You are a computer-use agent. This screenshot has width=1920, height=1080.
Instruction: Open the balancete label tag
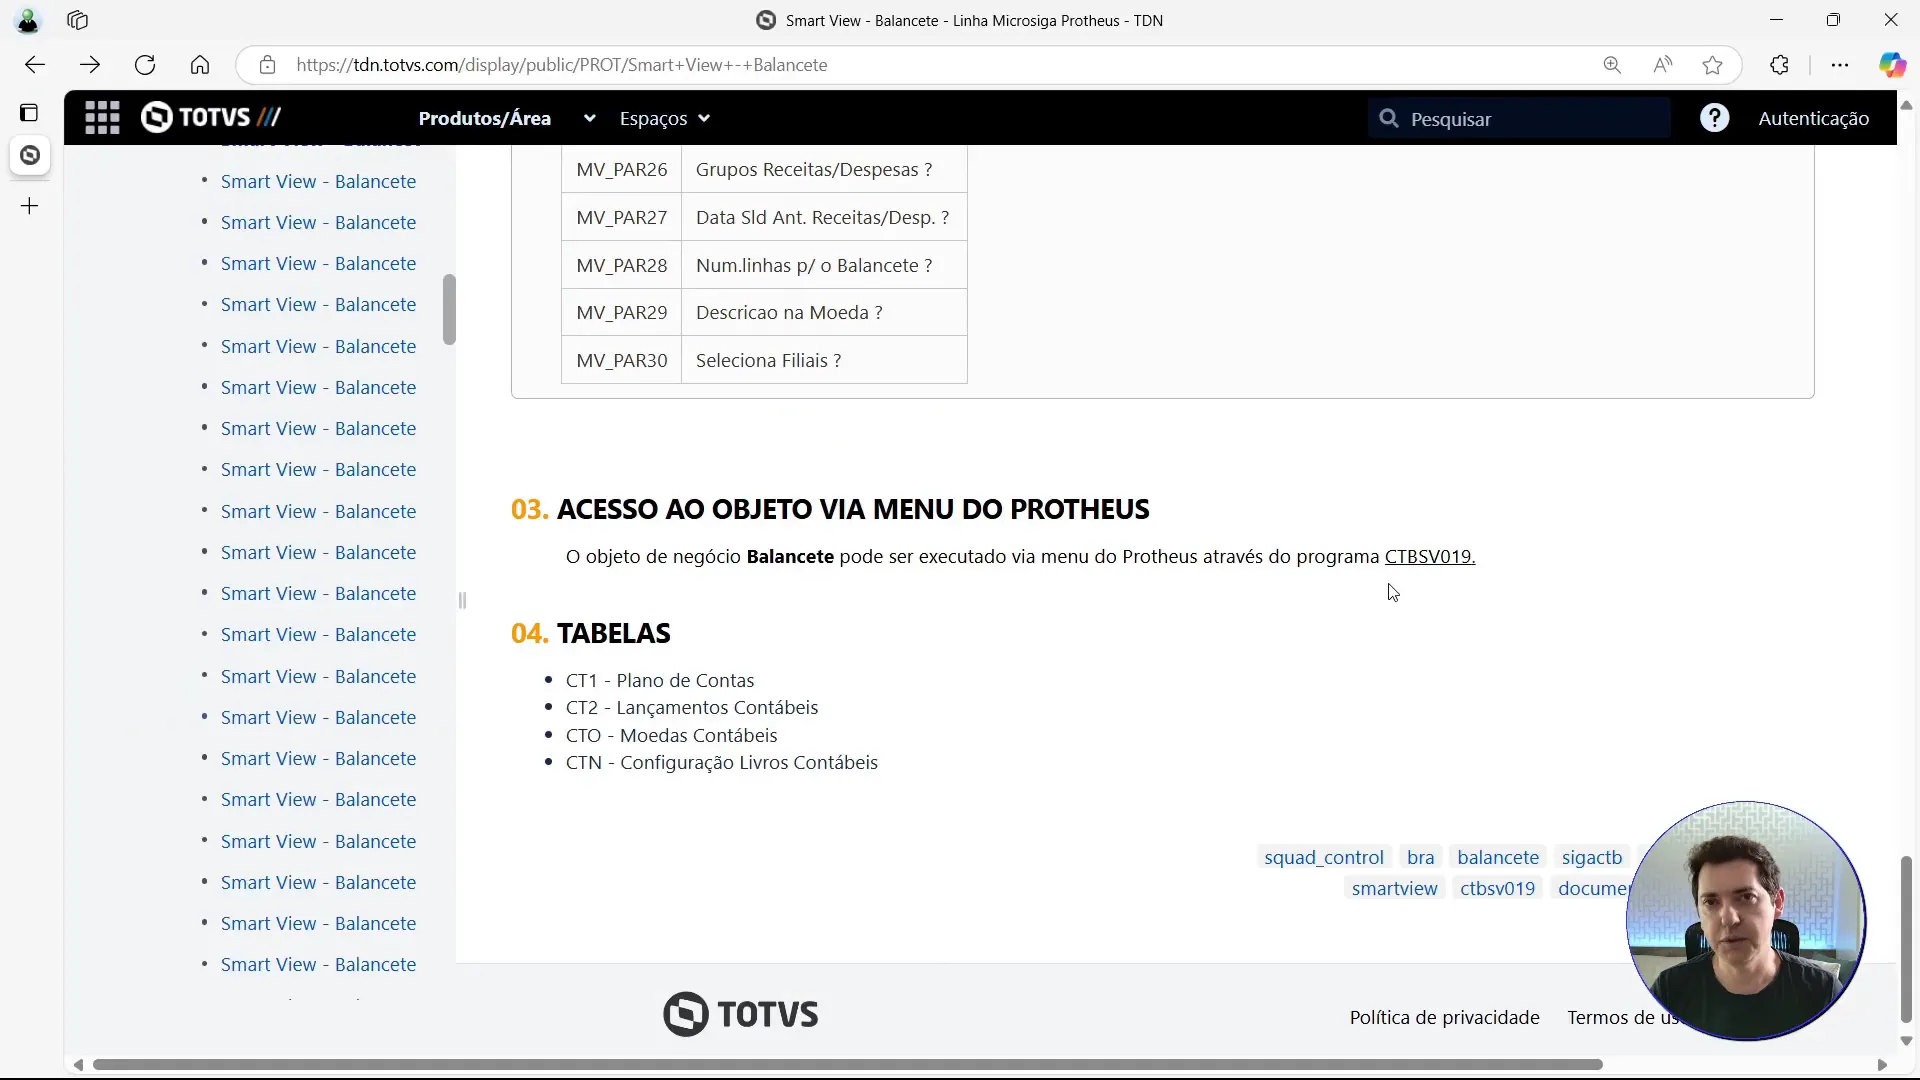click(x=1498, y=857)
